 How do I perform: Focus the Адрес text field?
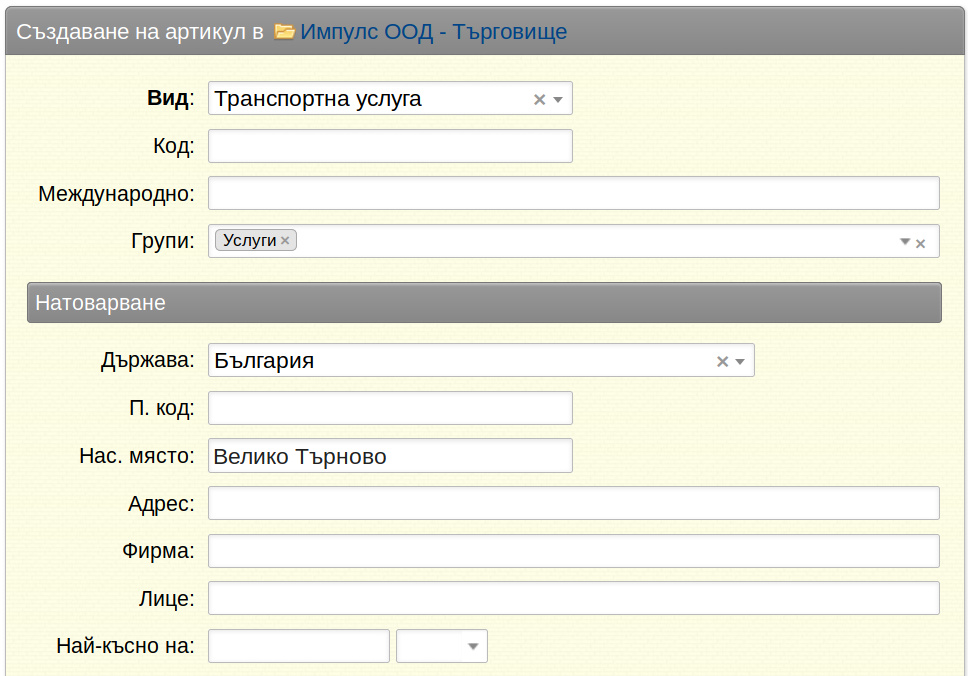pyautogui.click(x=574, y=503)
